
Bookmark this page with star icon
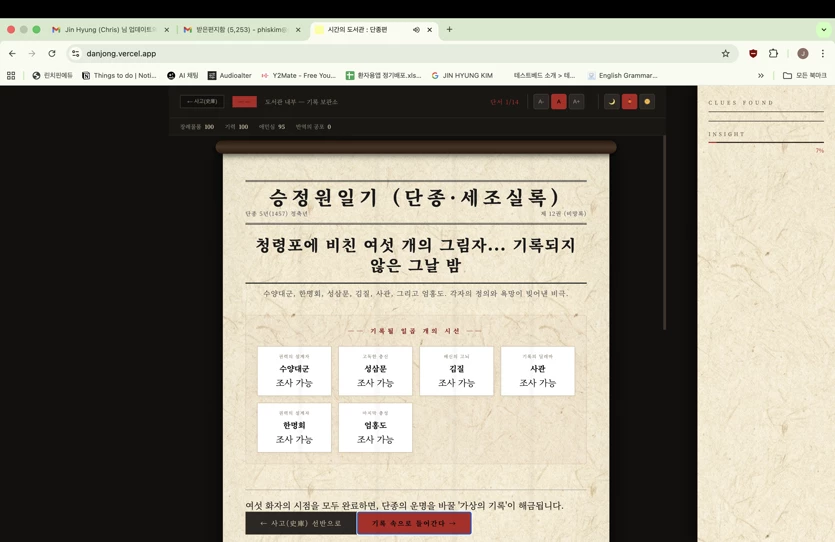(725, 53)
